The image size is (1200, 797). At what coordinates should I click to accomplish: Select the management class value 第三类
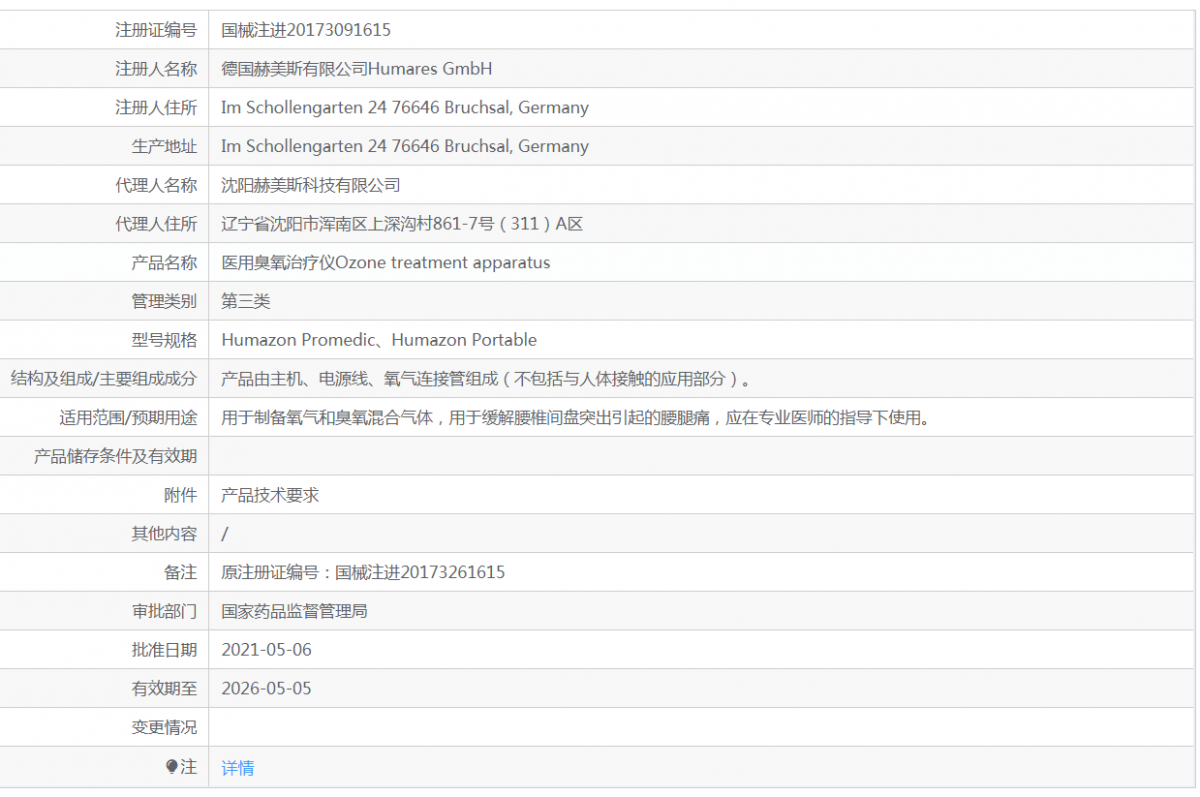[246, 301]
